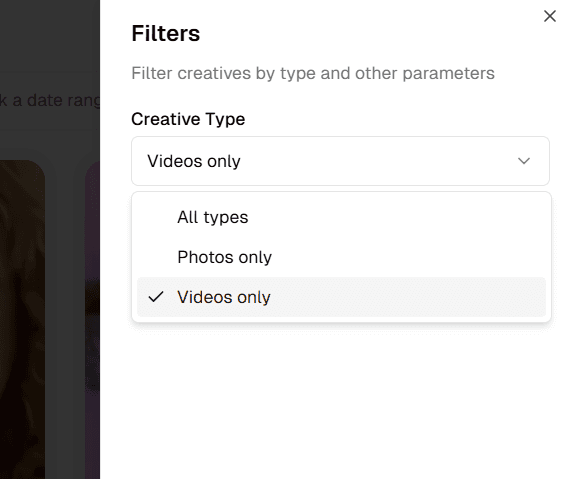Click blank space between title and X
580x479 pixels.
click(x=370, y=33)
